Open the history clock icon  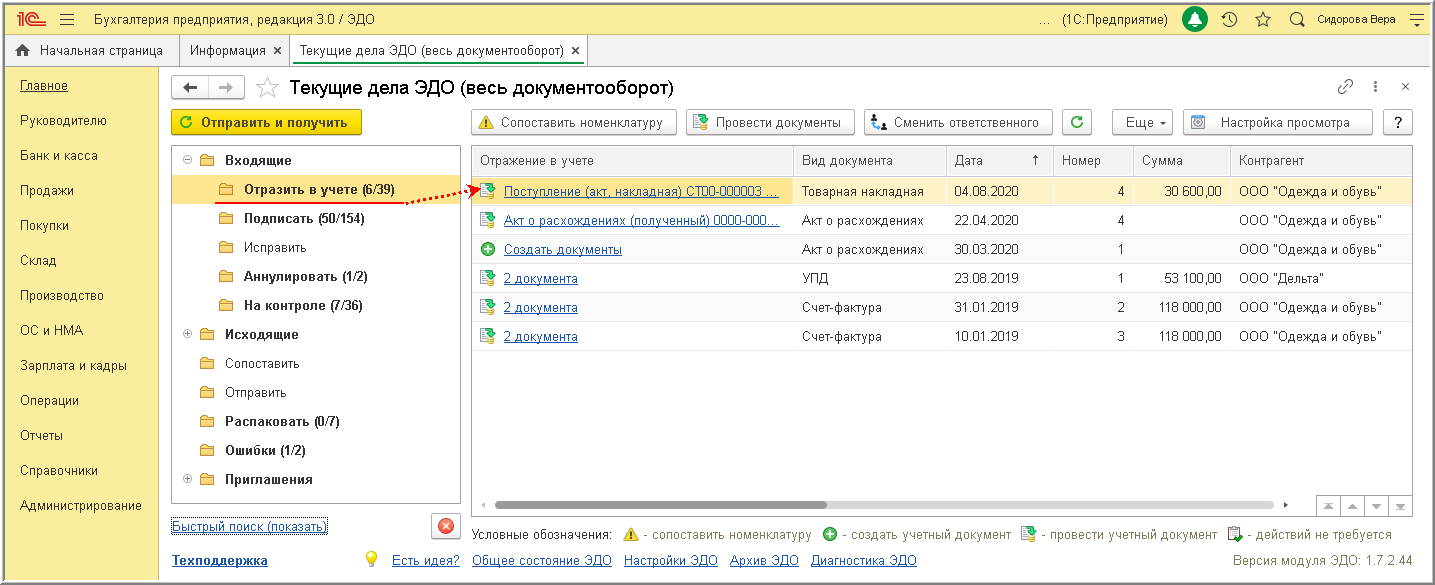click(x=1229, y=19)
